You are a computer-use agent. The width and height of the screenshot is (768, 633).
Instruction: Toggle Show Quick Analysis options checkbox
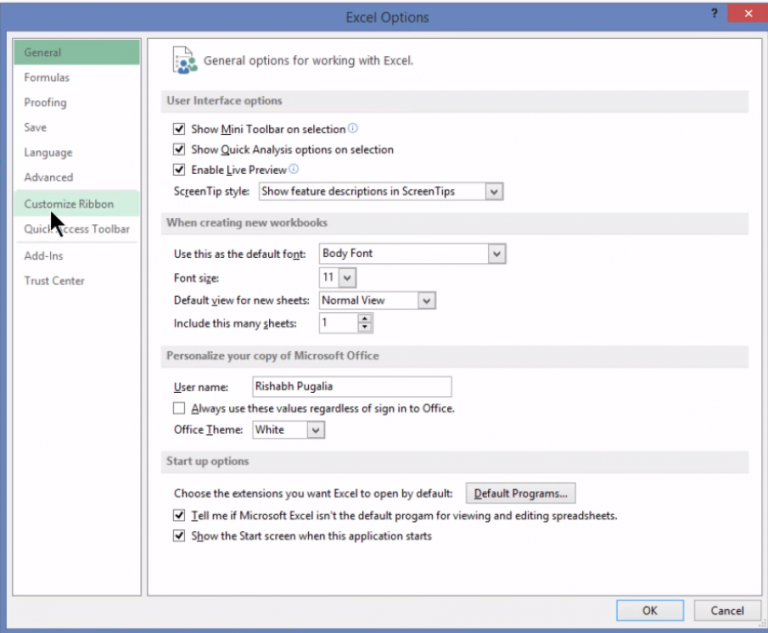click(180, 150)
